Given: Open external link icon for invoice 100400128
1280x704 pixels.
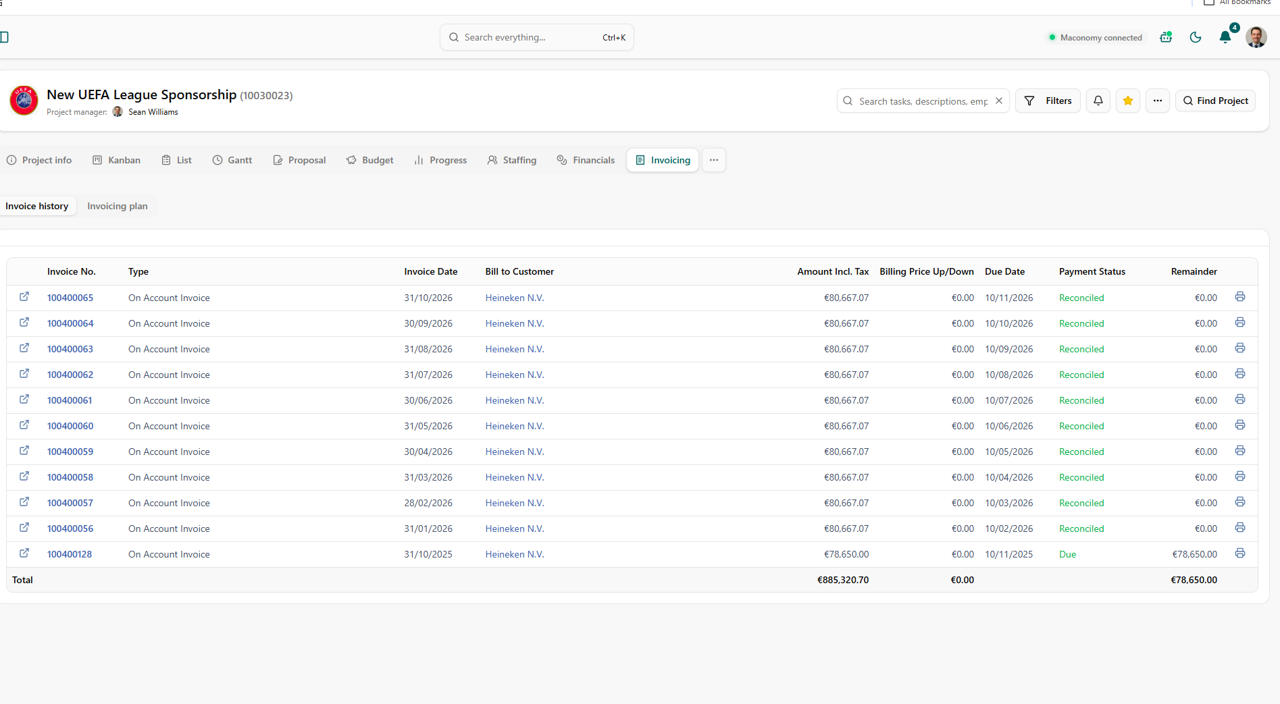Looking at the screenshot, I should 24,553.
